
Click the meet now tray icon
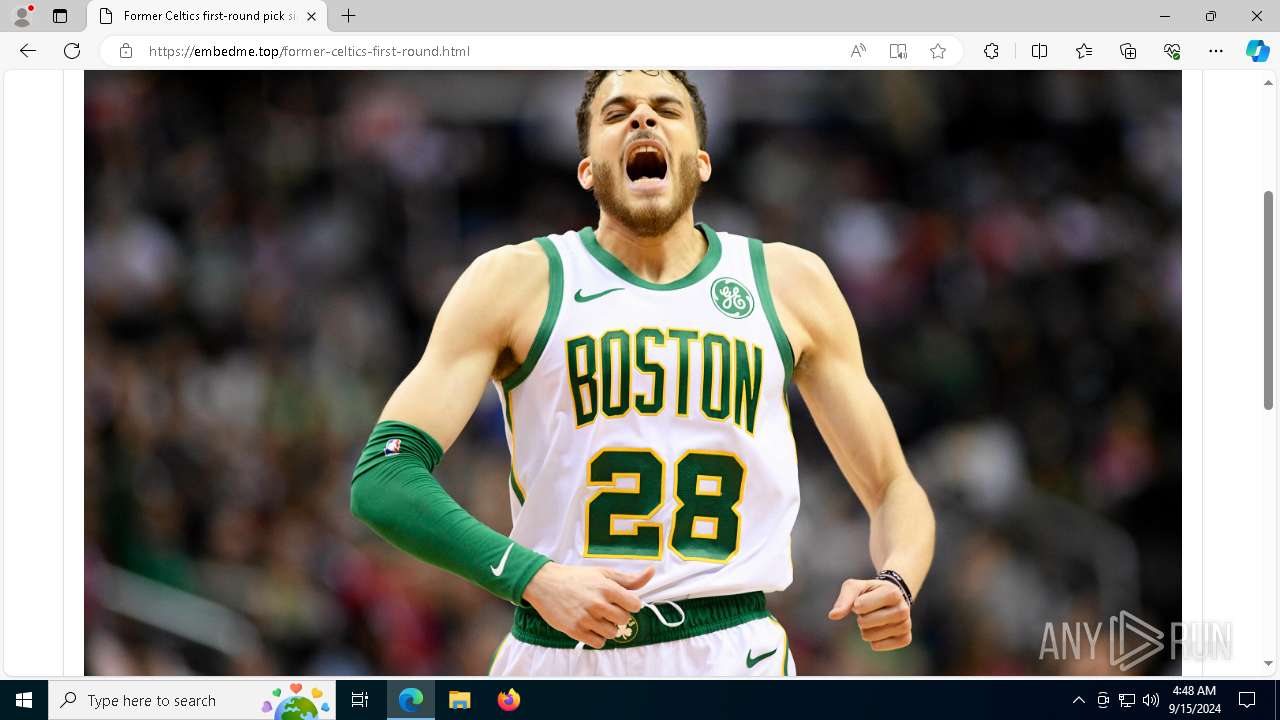point(1103,700)
